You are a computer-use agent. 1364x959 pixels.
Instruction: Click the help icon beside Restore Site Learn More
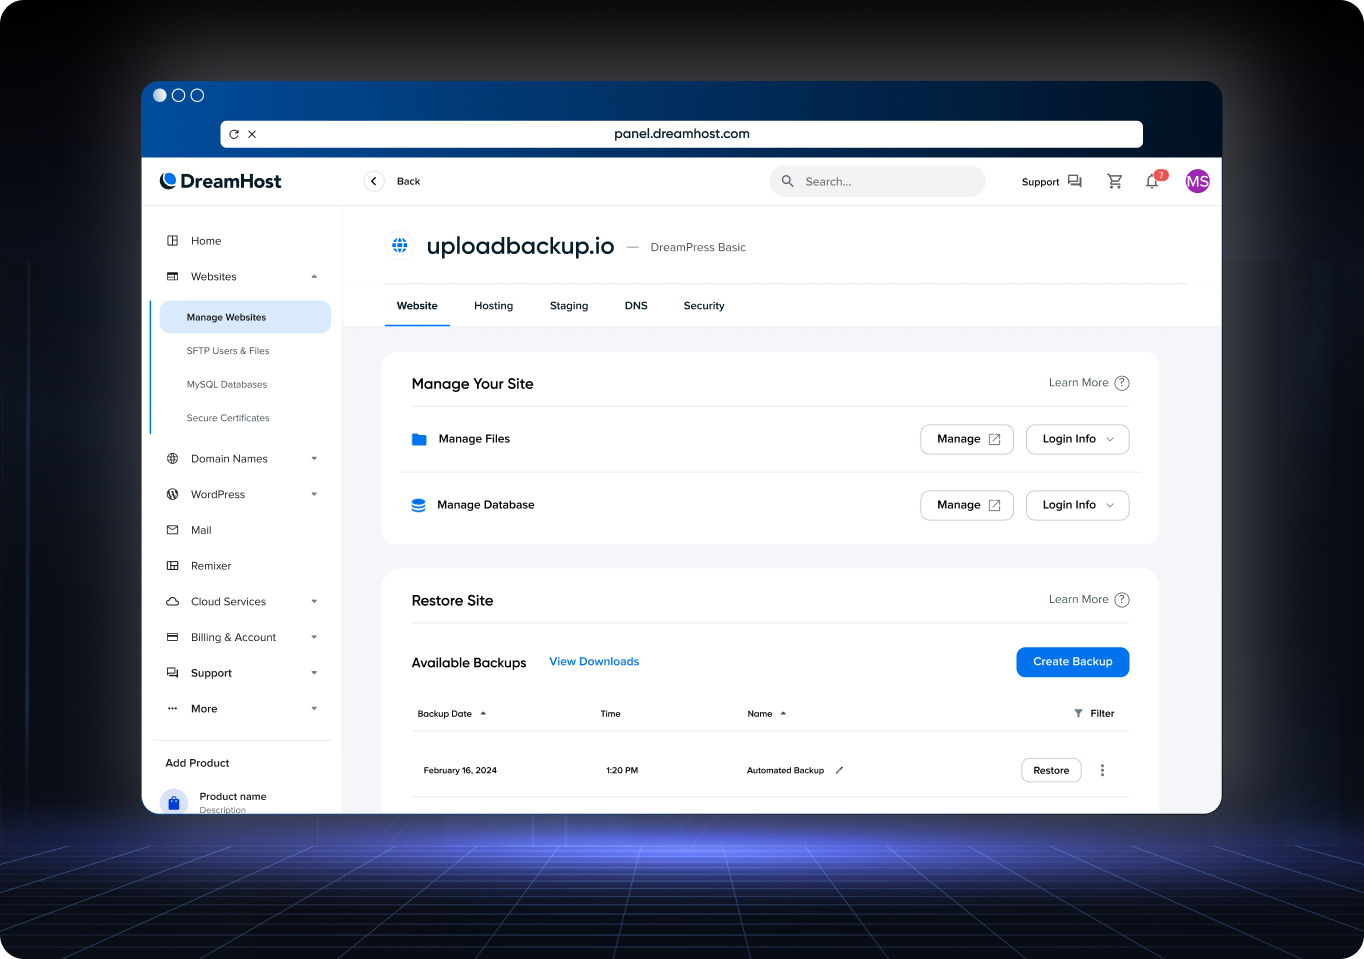point(1122,600)
